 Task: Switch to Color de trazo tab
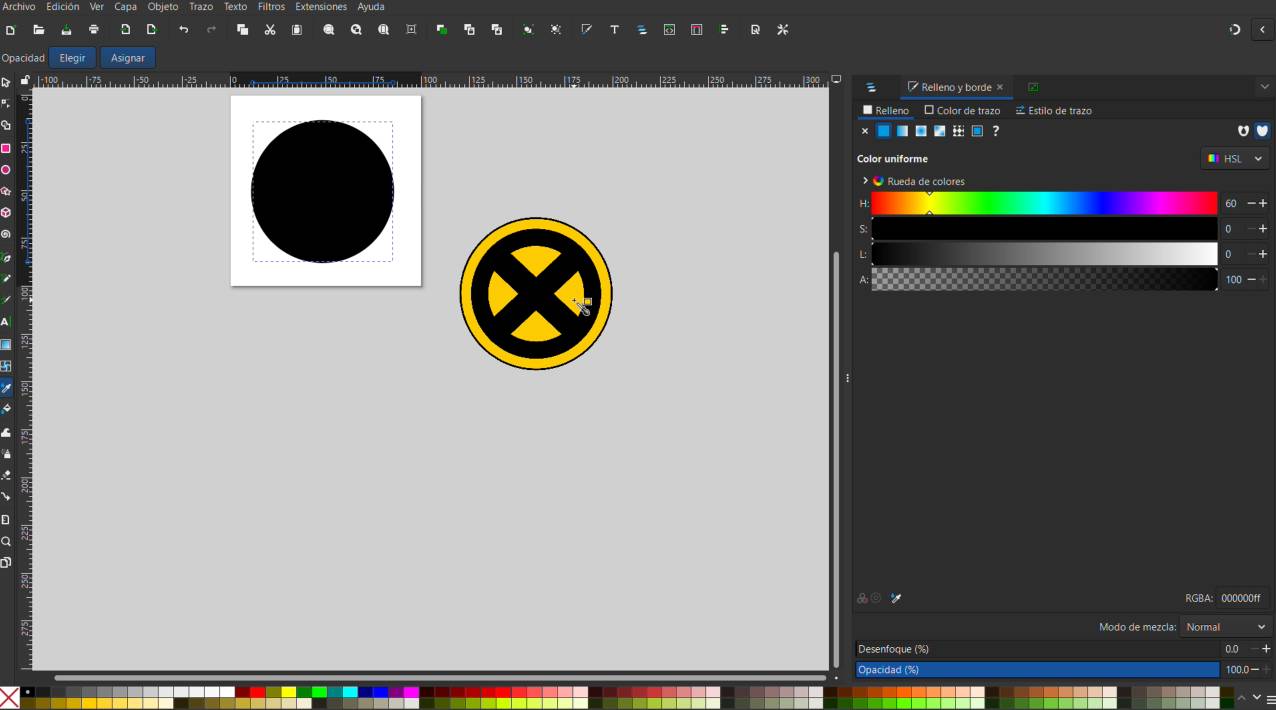click(x=962, y=111)
